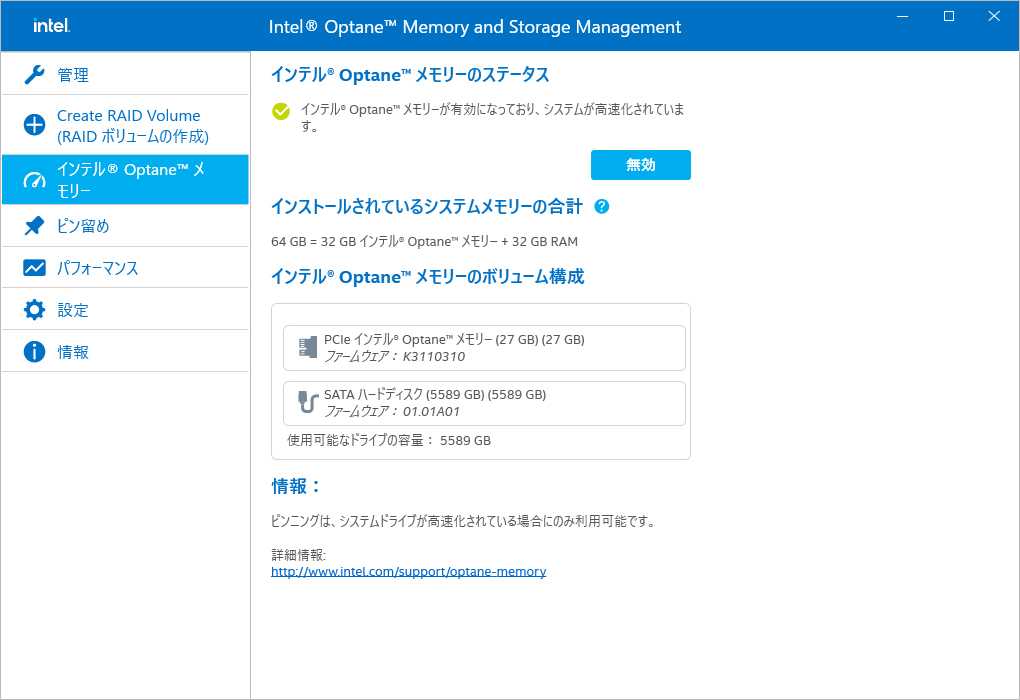Click the info icon for 情報
The height and width of the screenshot is (700, 1020).
34,352
